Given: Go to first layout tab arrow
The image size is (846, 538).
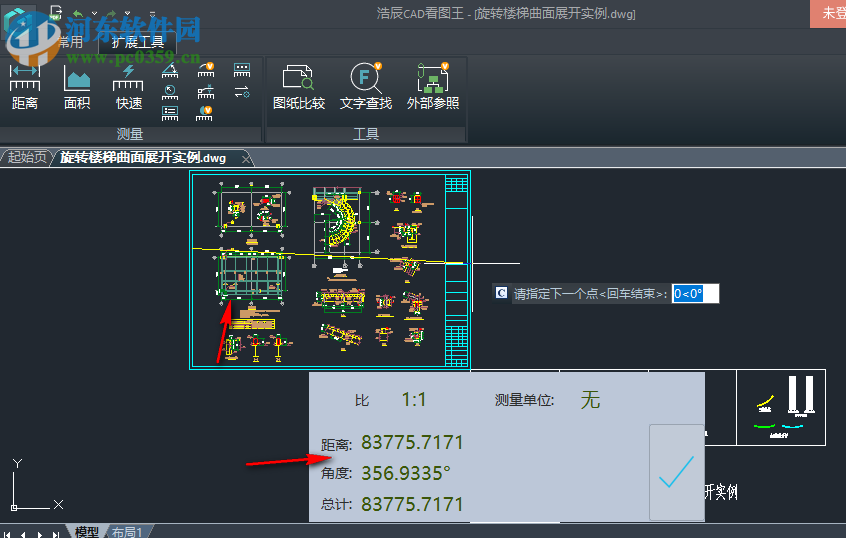Looking at the screenshot, I should (x=7, y=534).
